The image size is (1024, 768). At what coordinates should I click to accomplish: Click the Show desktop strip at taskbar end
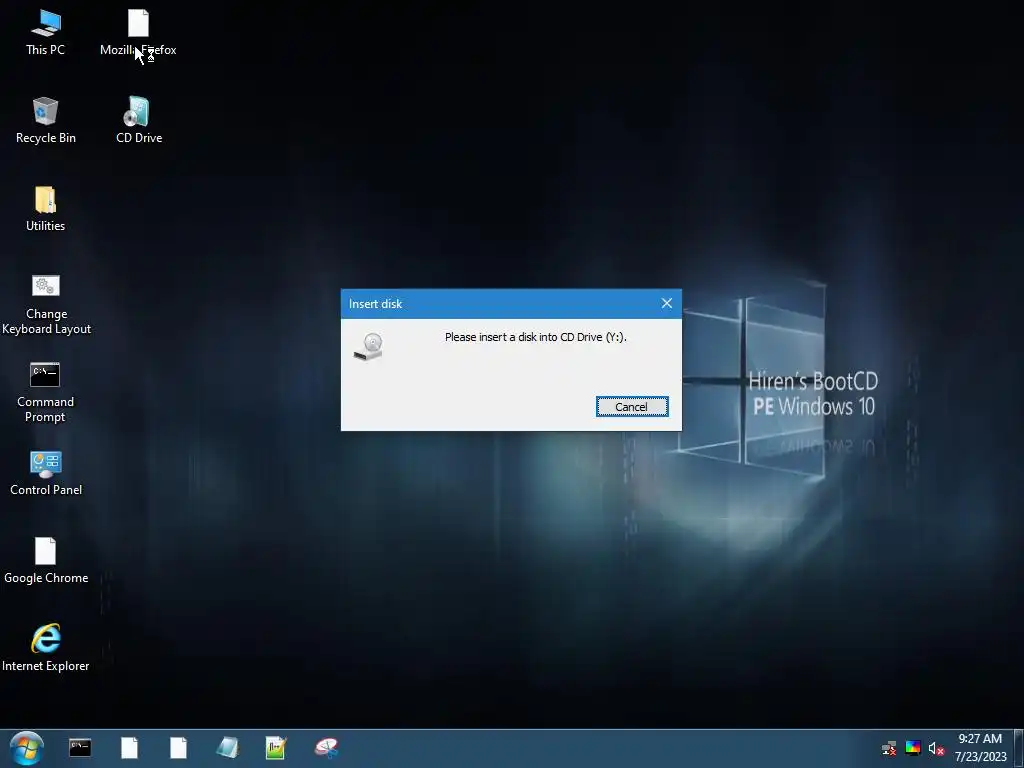[1019, 748]
